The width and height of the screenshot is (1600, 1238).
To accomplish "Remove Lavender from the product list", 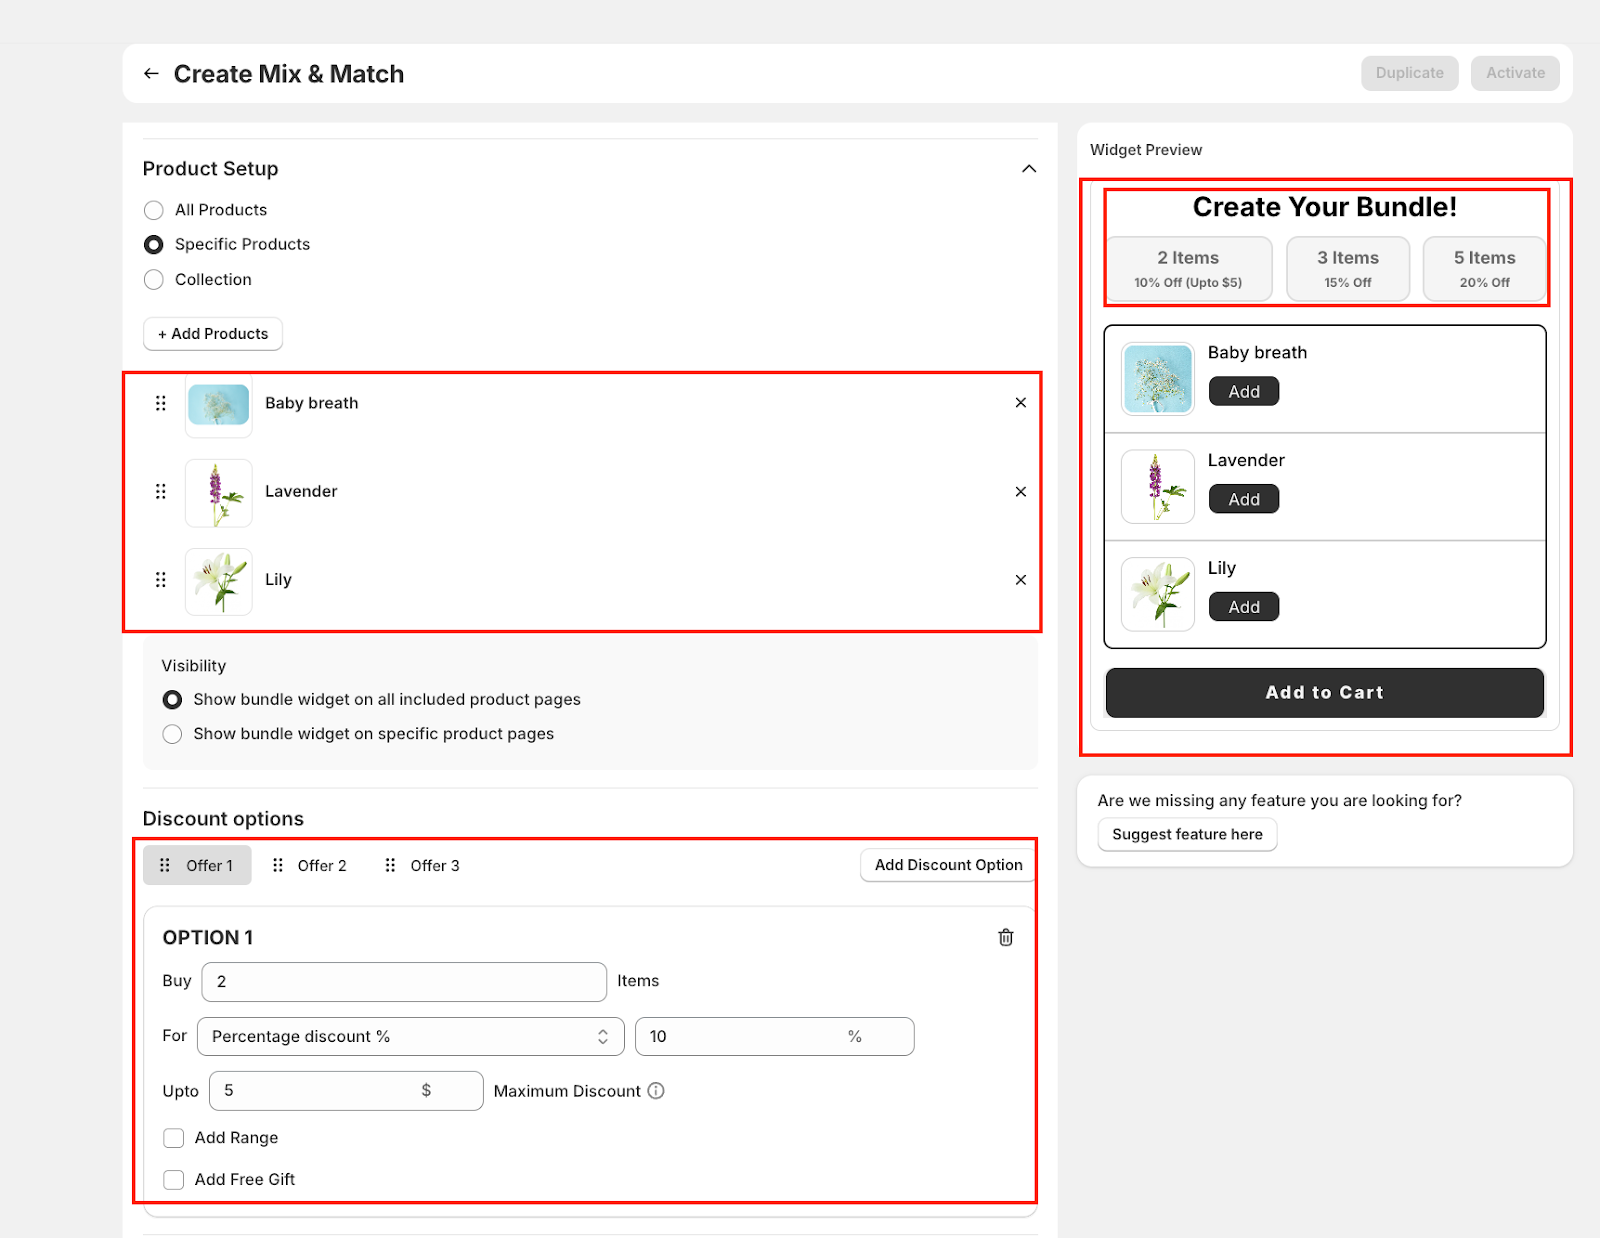I will point(1020,492).
